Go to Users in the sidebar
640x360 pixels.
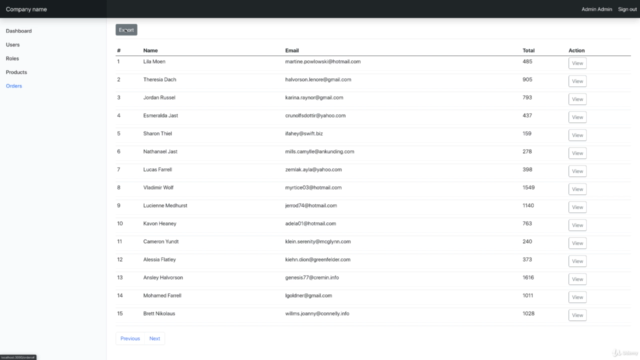[x=13, y=45]
